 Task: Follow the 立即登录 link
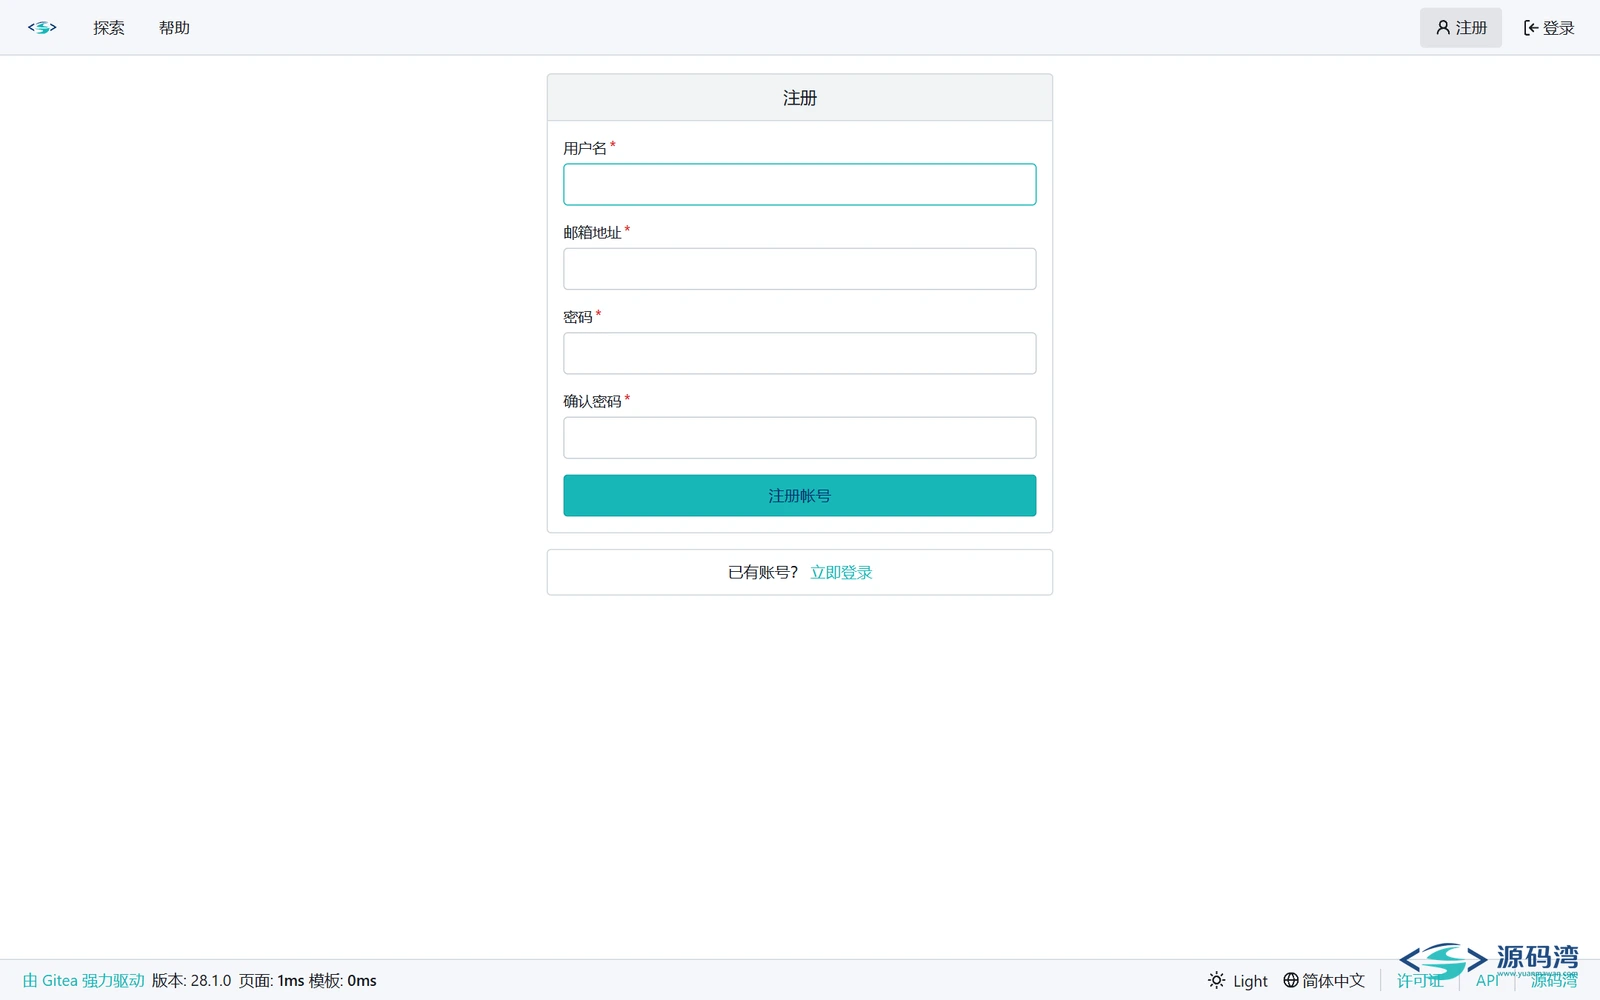[841, 573]
